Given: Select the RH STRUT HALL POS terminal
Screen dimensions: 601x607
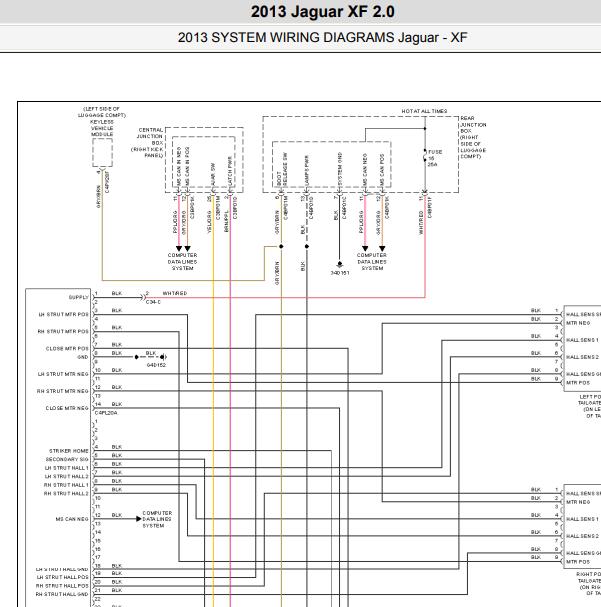Looking at the screenshot, I should point(63,586).
